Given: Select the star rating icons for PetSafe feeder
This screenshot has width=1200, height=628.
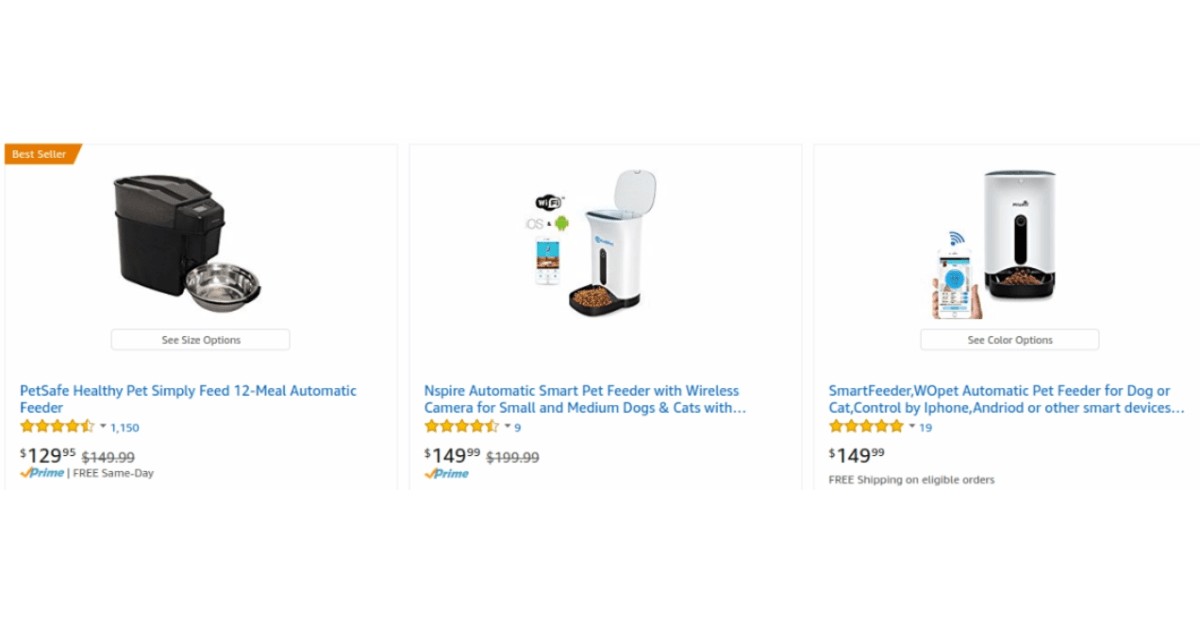Looking at the screenshot, I should 57,426.
